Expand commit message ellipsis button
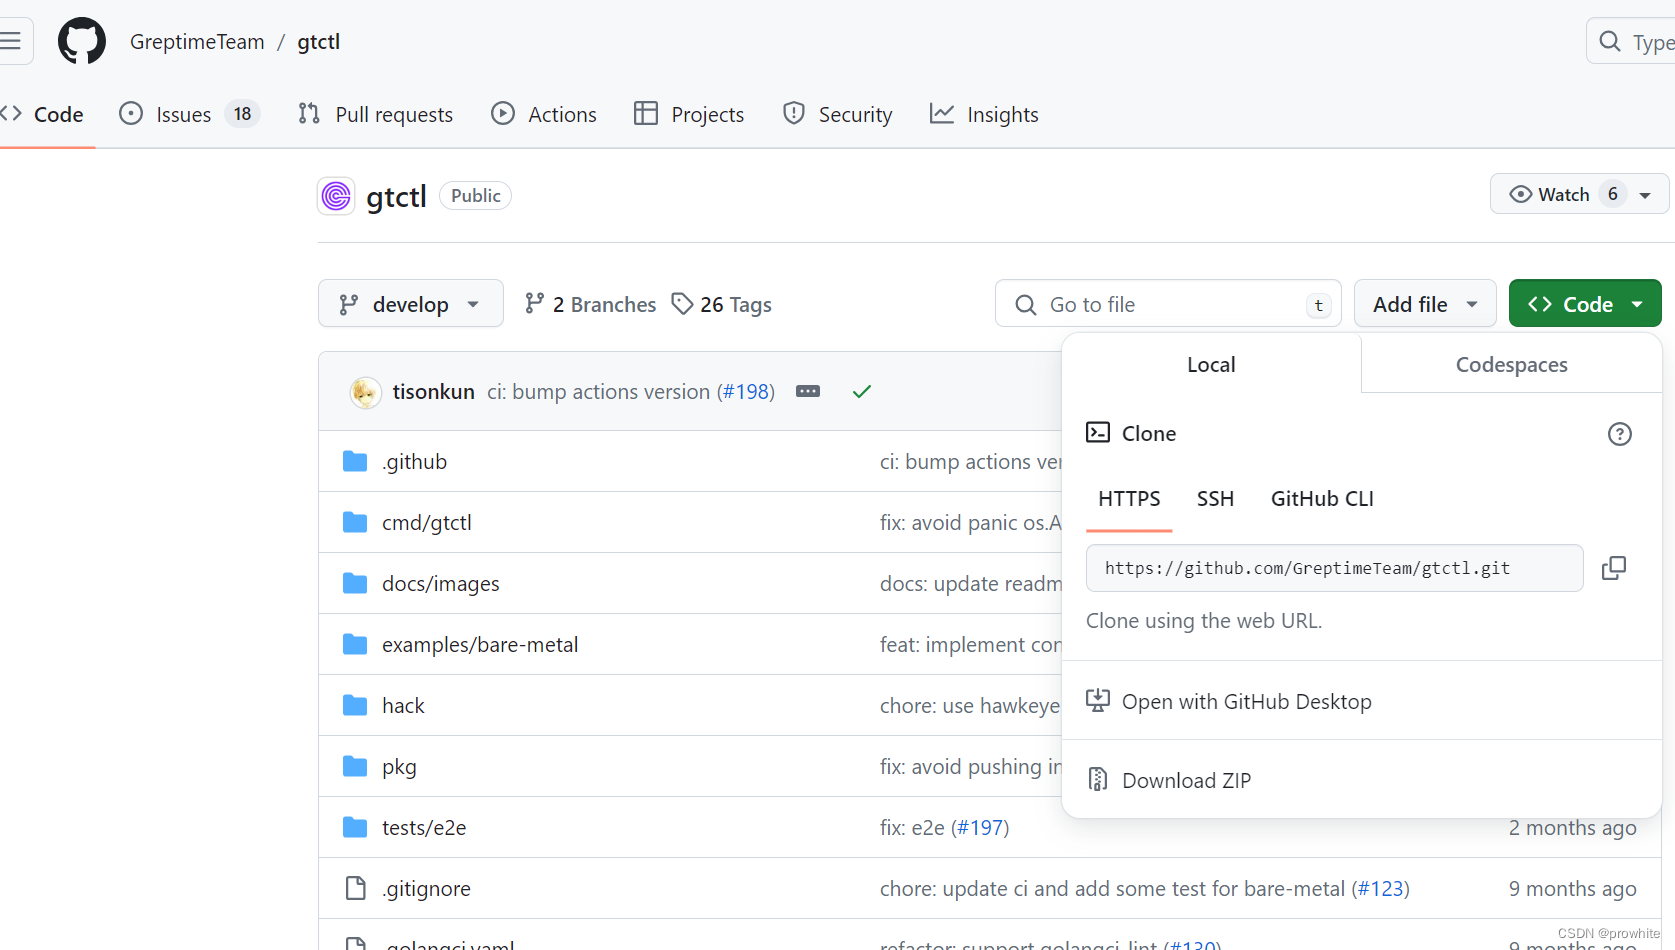 tap(808, 391)
